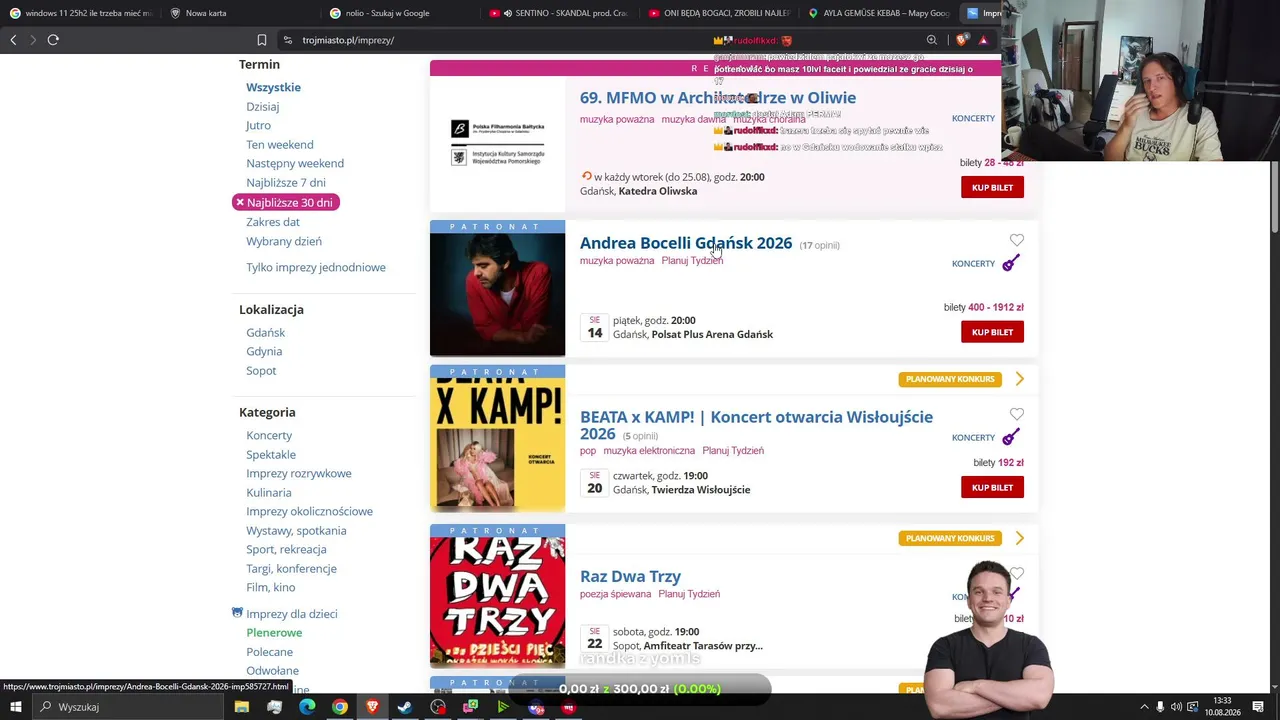
Task: Open 69. MFMO Filharmonia logo thumbnail
Action: tap(497, 144)
